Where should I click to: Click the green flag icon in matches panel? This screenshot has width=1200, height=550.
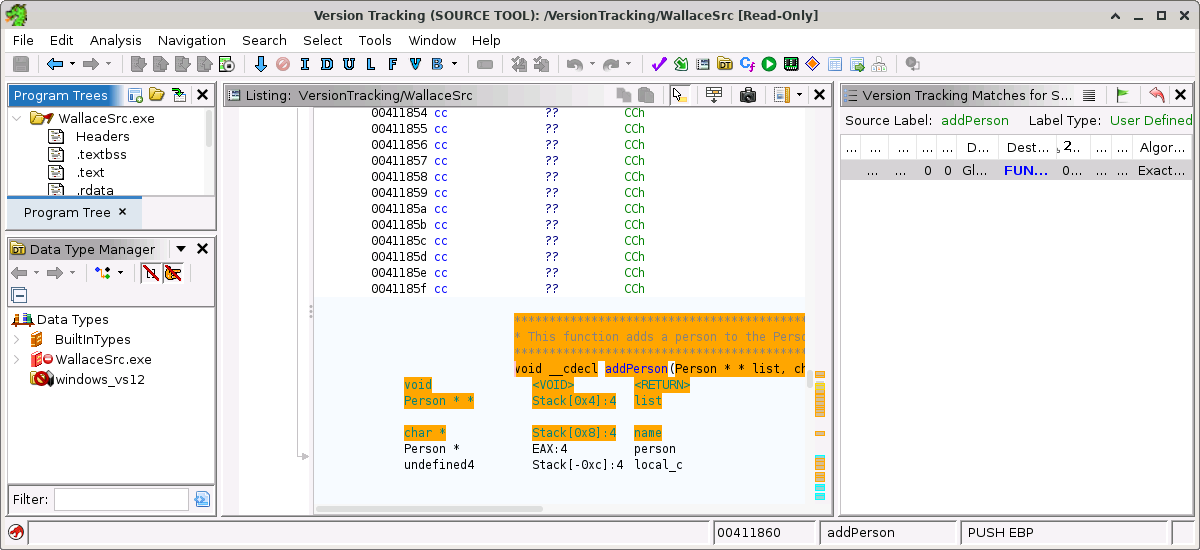pos(1123,95)
